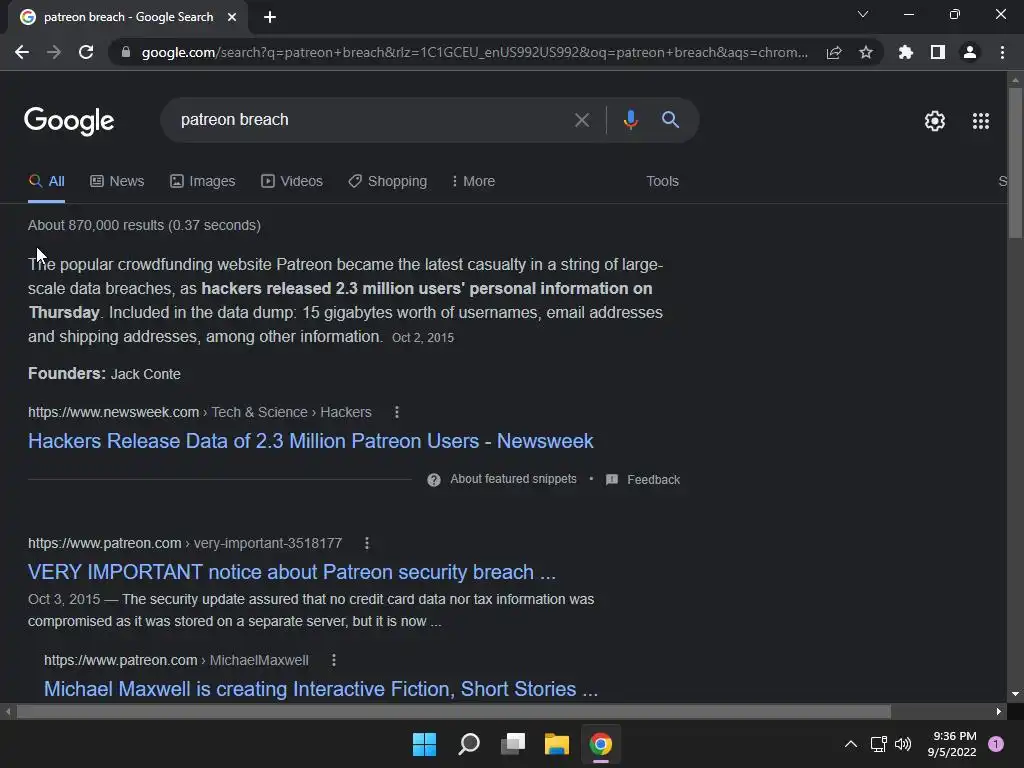Open Google quick settings gear
The width and height of the screenshot is (1024, 768).
pyautogui.click(x=935, y=121)
